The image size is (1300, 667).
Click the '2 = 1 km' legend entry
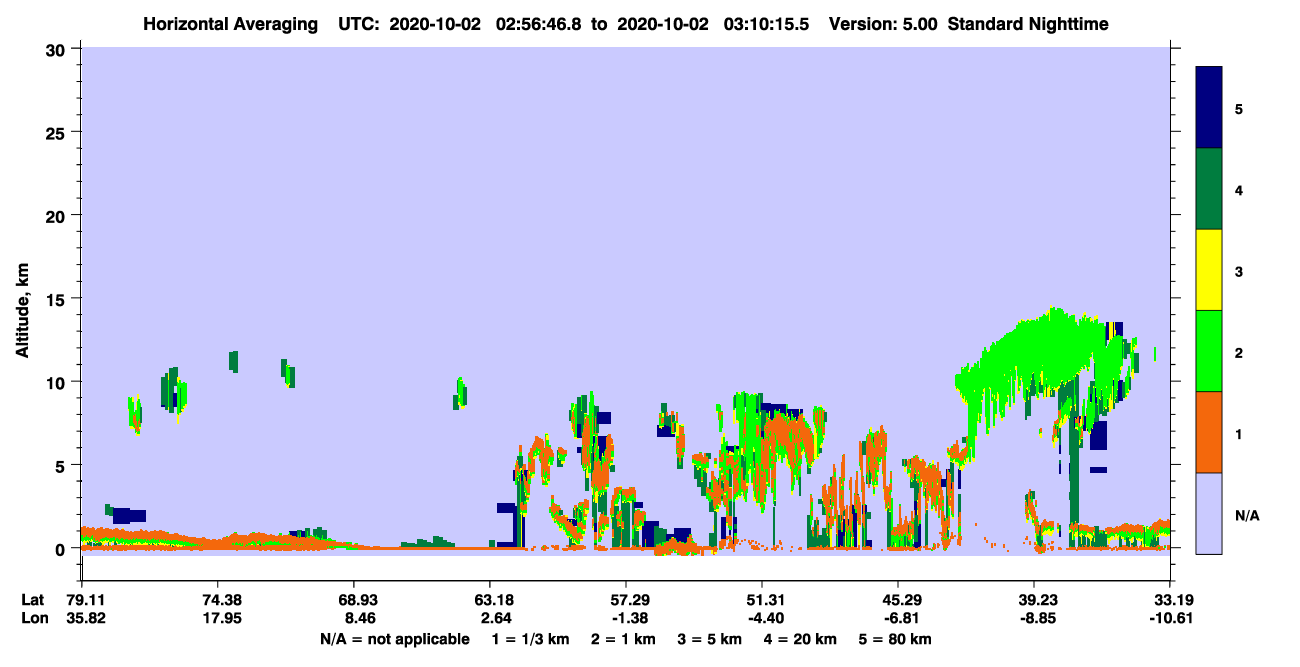[623, 639]
